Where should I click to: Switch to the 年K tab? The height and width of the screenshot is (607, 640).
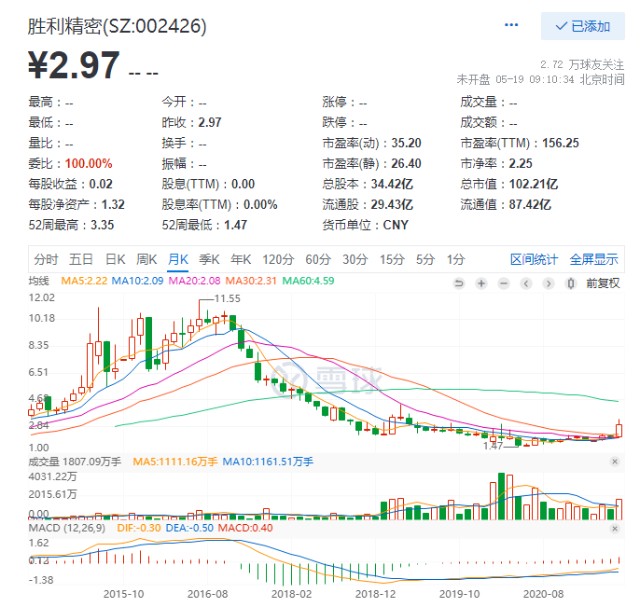click(241, 259)
